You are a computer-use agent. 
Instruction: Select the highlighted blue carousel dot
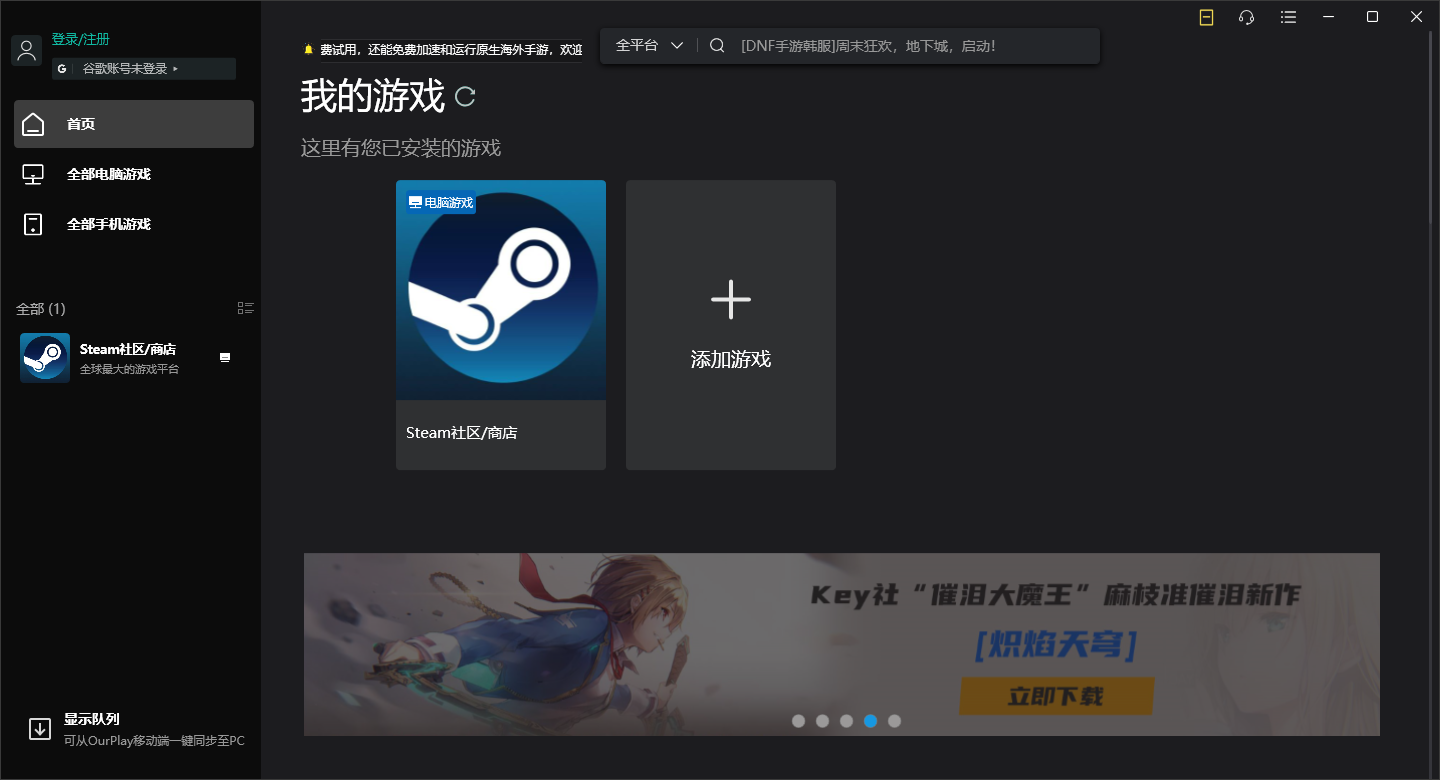[870, 721]
